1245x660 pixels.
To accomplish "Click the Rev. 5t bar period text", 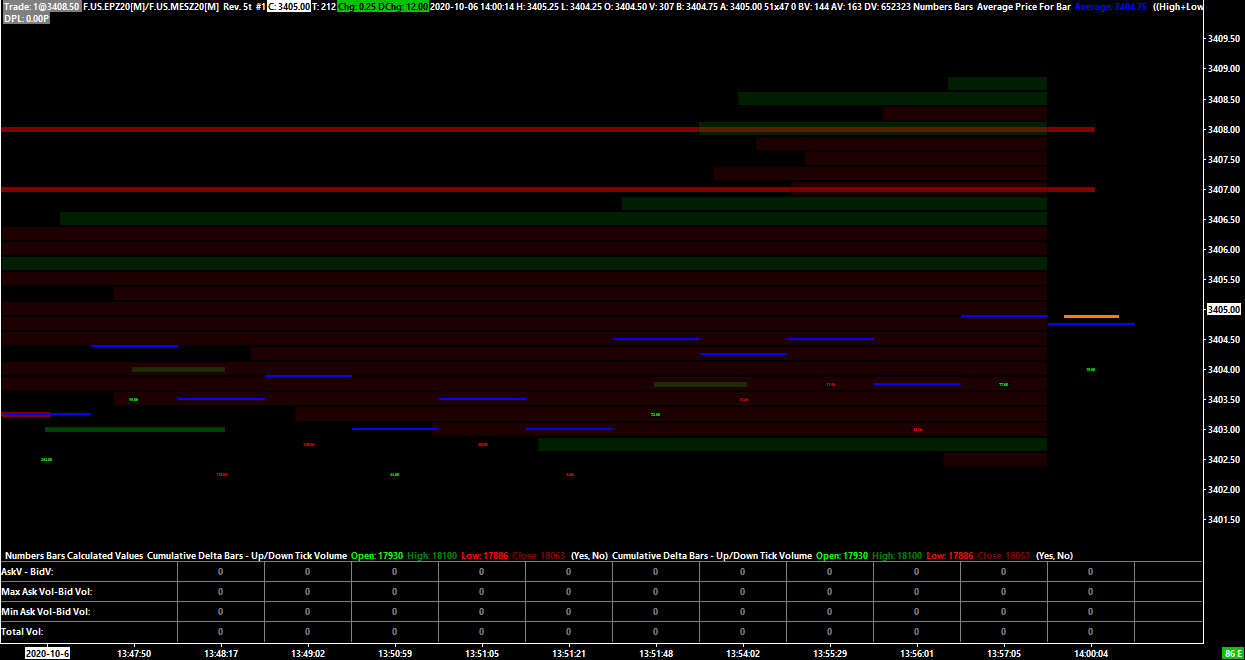I will 238,6.
